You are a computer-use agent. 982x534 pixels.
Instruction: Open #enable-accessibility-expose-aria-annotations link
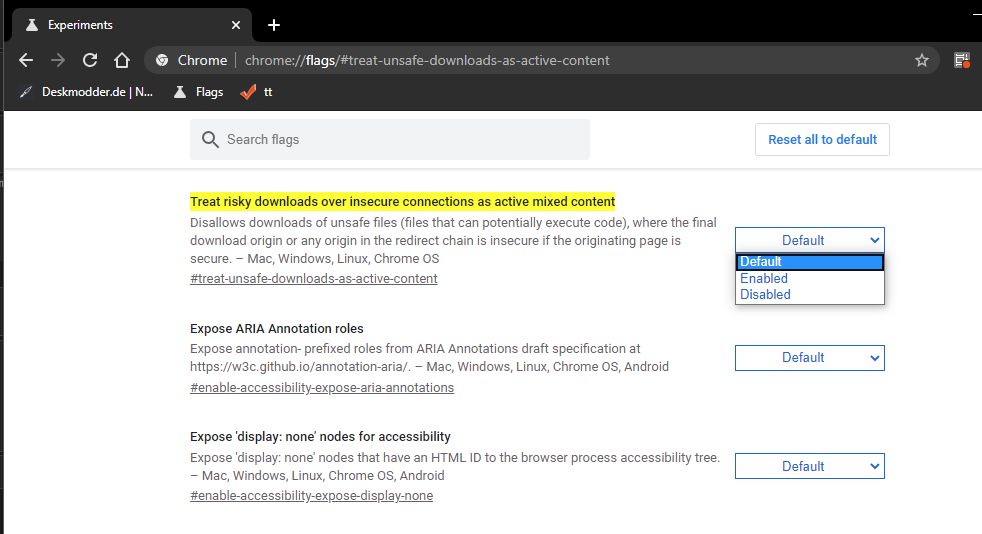322,388
